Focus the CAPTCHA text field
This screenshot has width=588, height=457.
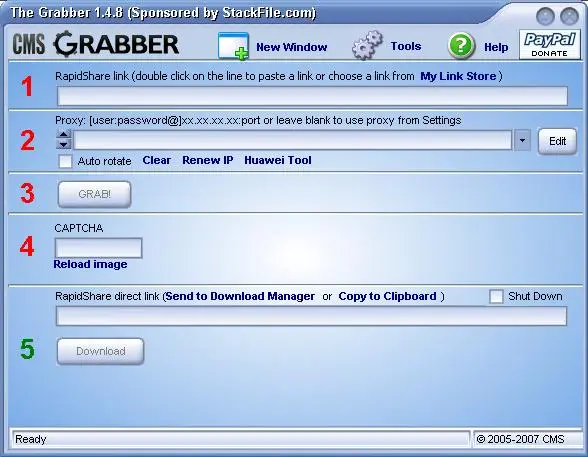(x=99, y=248)
